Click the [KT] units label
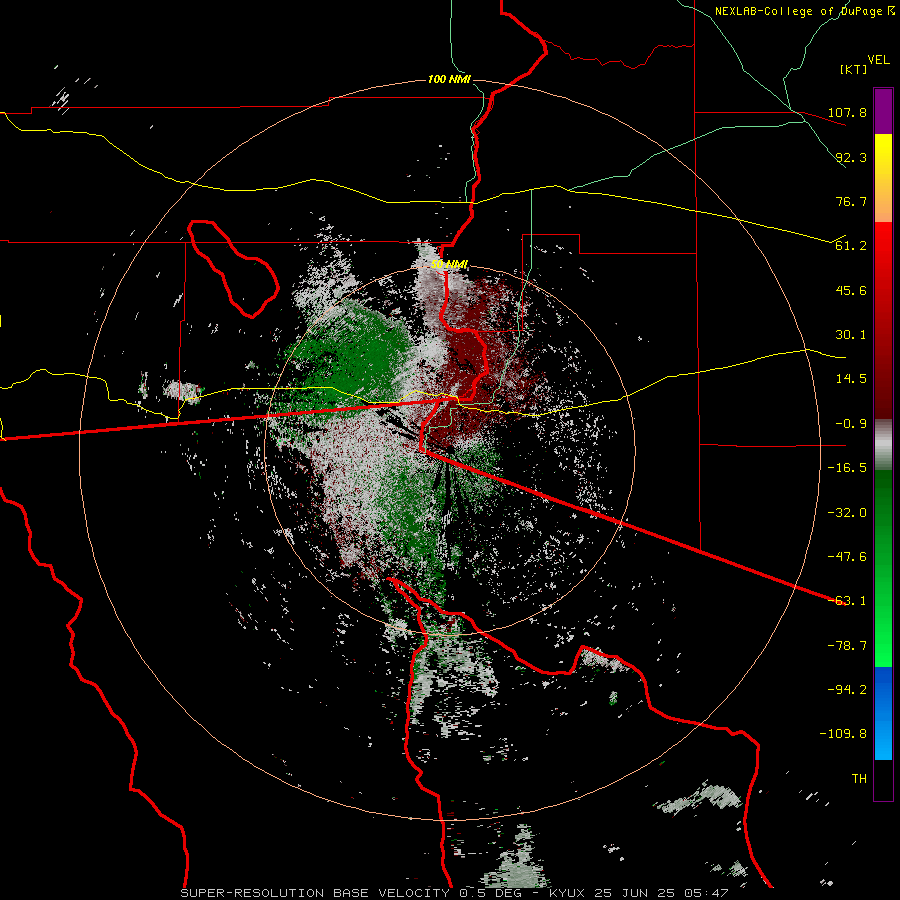Viewport: 900px width, 900px height. (x=854, y=69)
